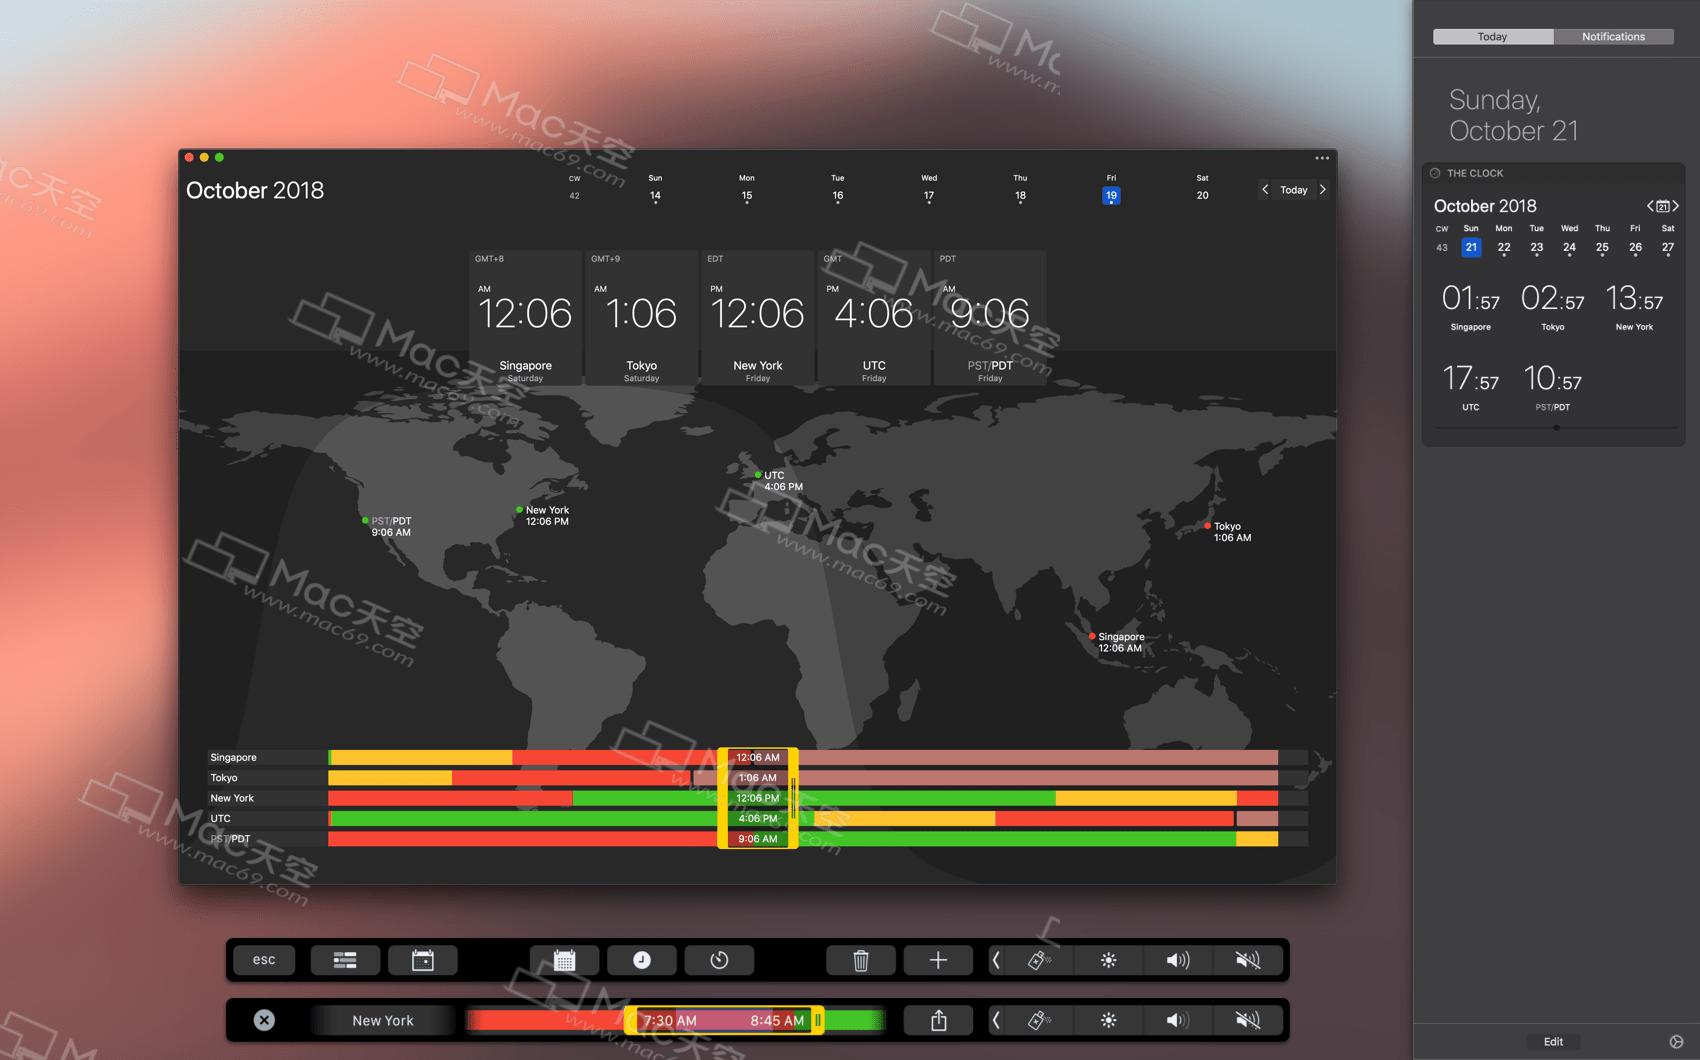Select Sat 27 in The Clock widget
1700x1060 pixels.
coord(1668,247)
